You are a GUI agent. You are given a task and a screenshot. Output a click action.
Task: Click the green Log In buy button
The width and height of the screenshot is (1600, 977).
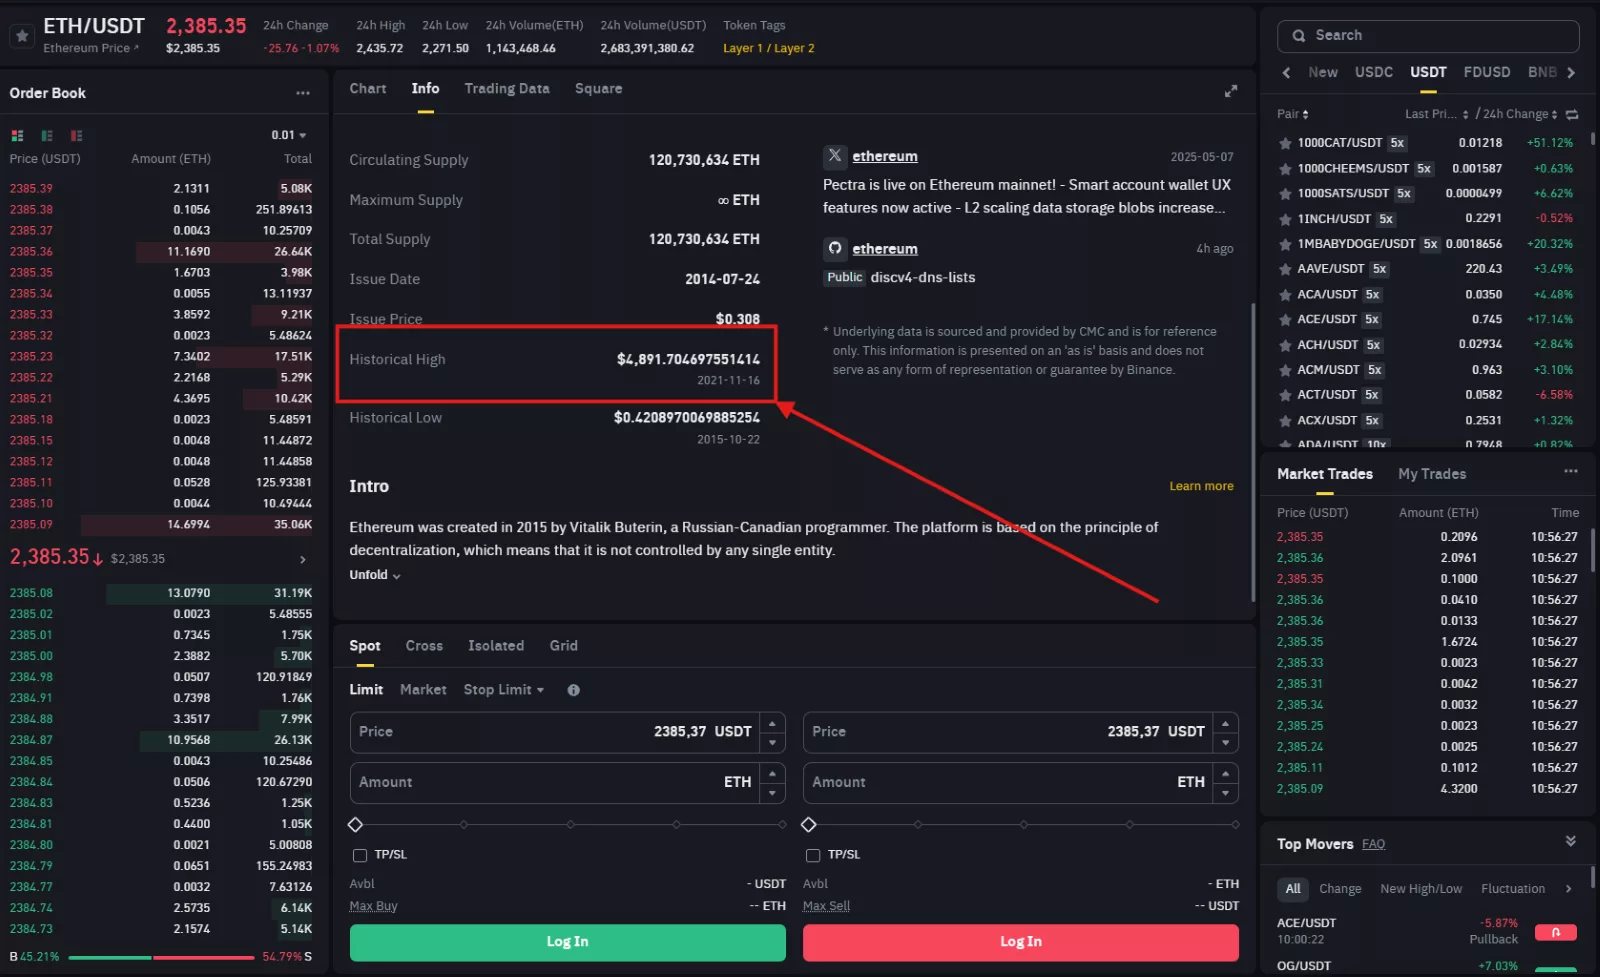coord(567,942)
